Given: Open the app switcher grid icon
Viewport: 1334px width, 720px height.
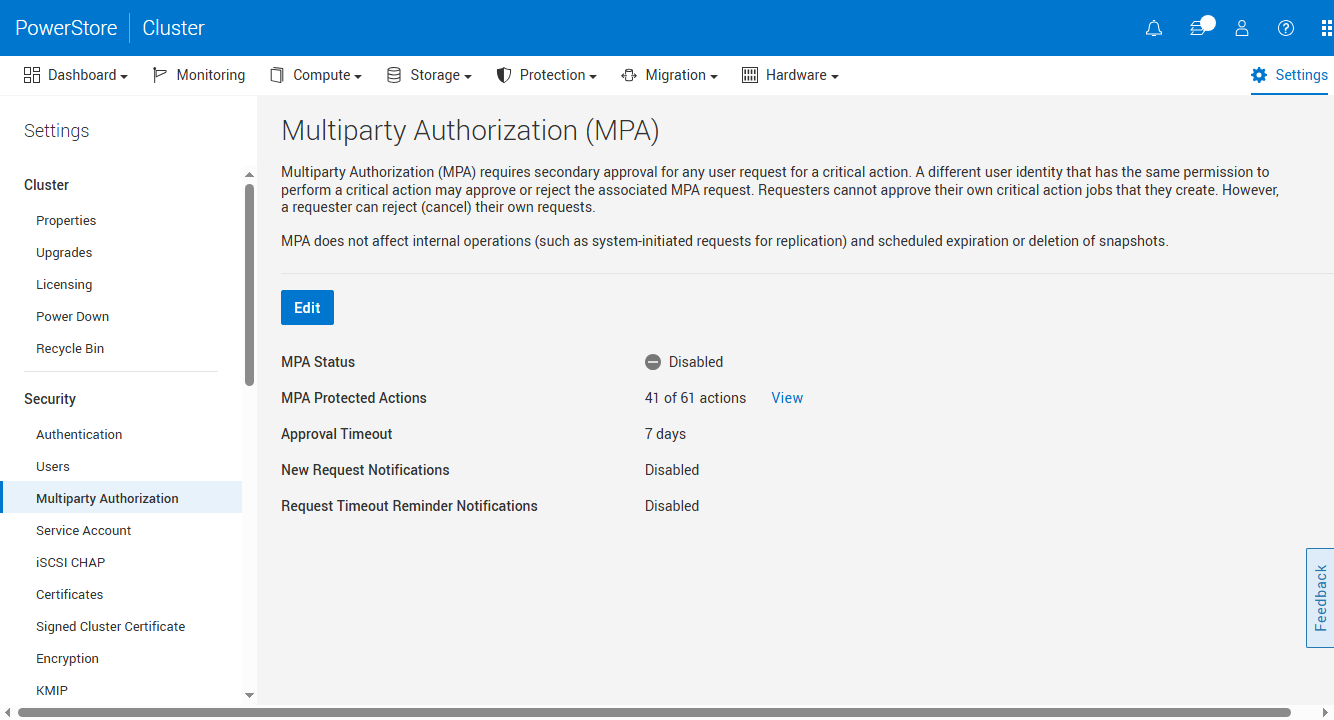Looking at the screenshot, I should point(1327,28).
